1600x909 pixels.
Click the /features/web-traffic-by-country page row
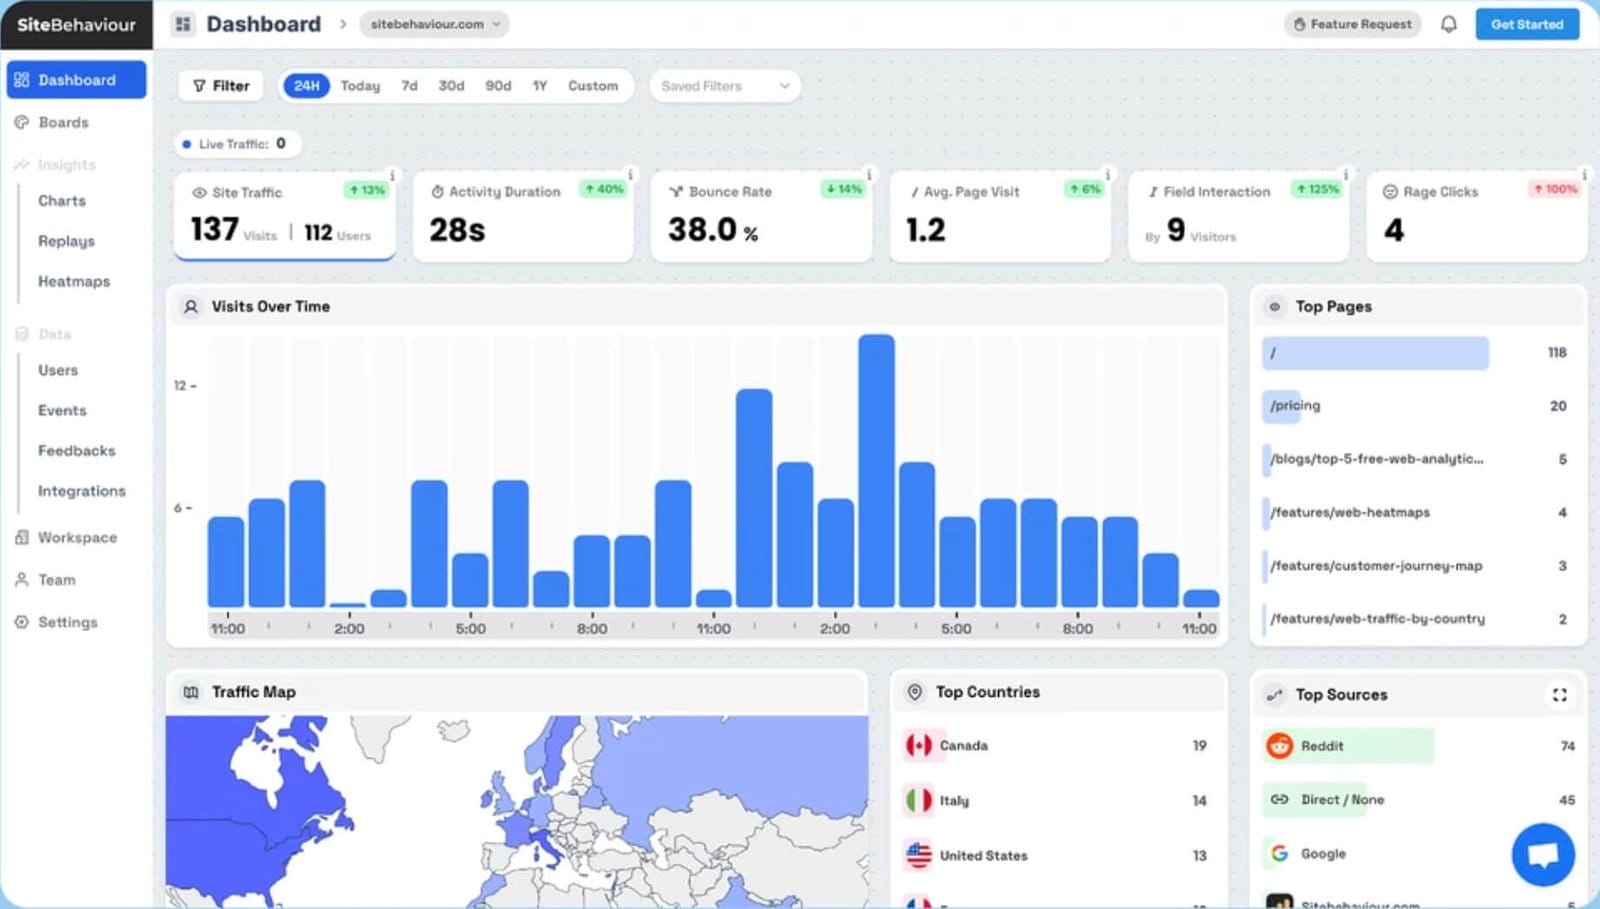[x=1418, y=619]
